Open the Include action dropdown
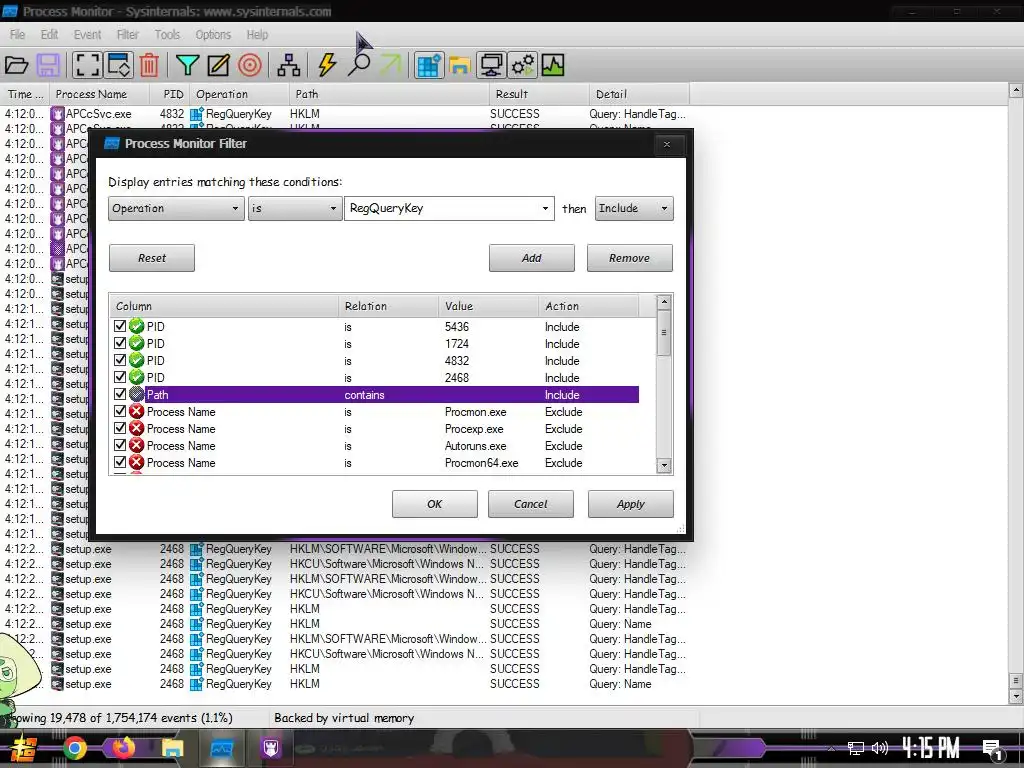The image size is (1024, 768). (x=634, y=208)
